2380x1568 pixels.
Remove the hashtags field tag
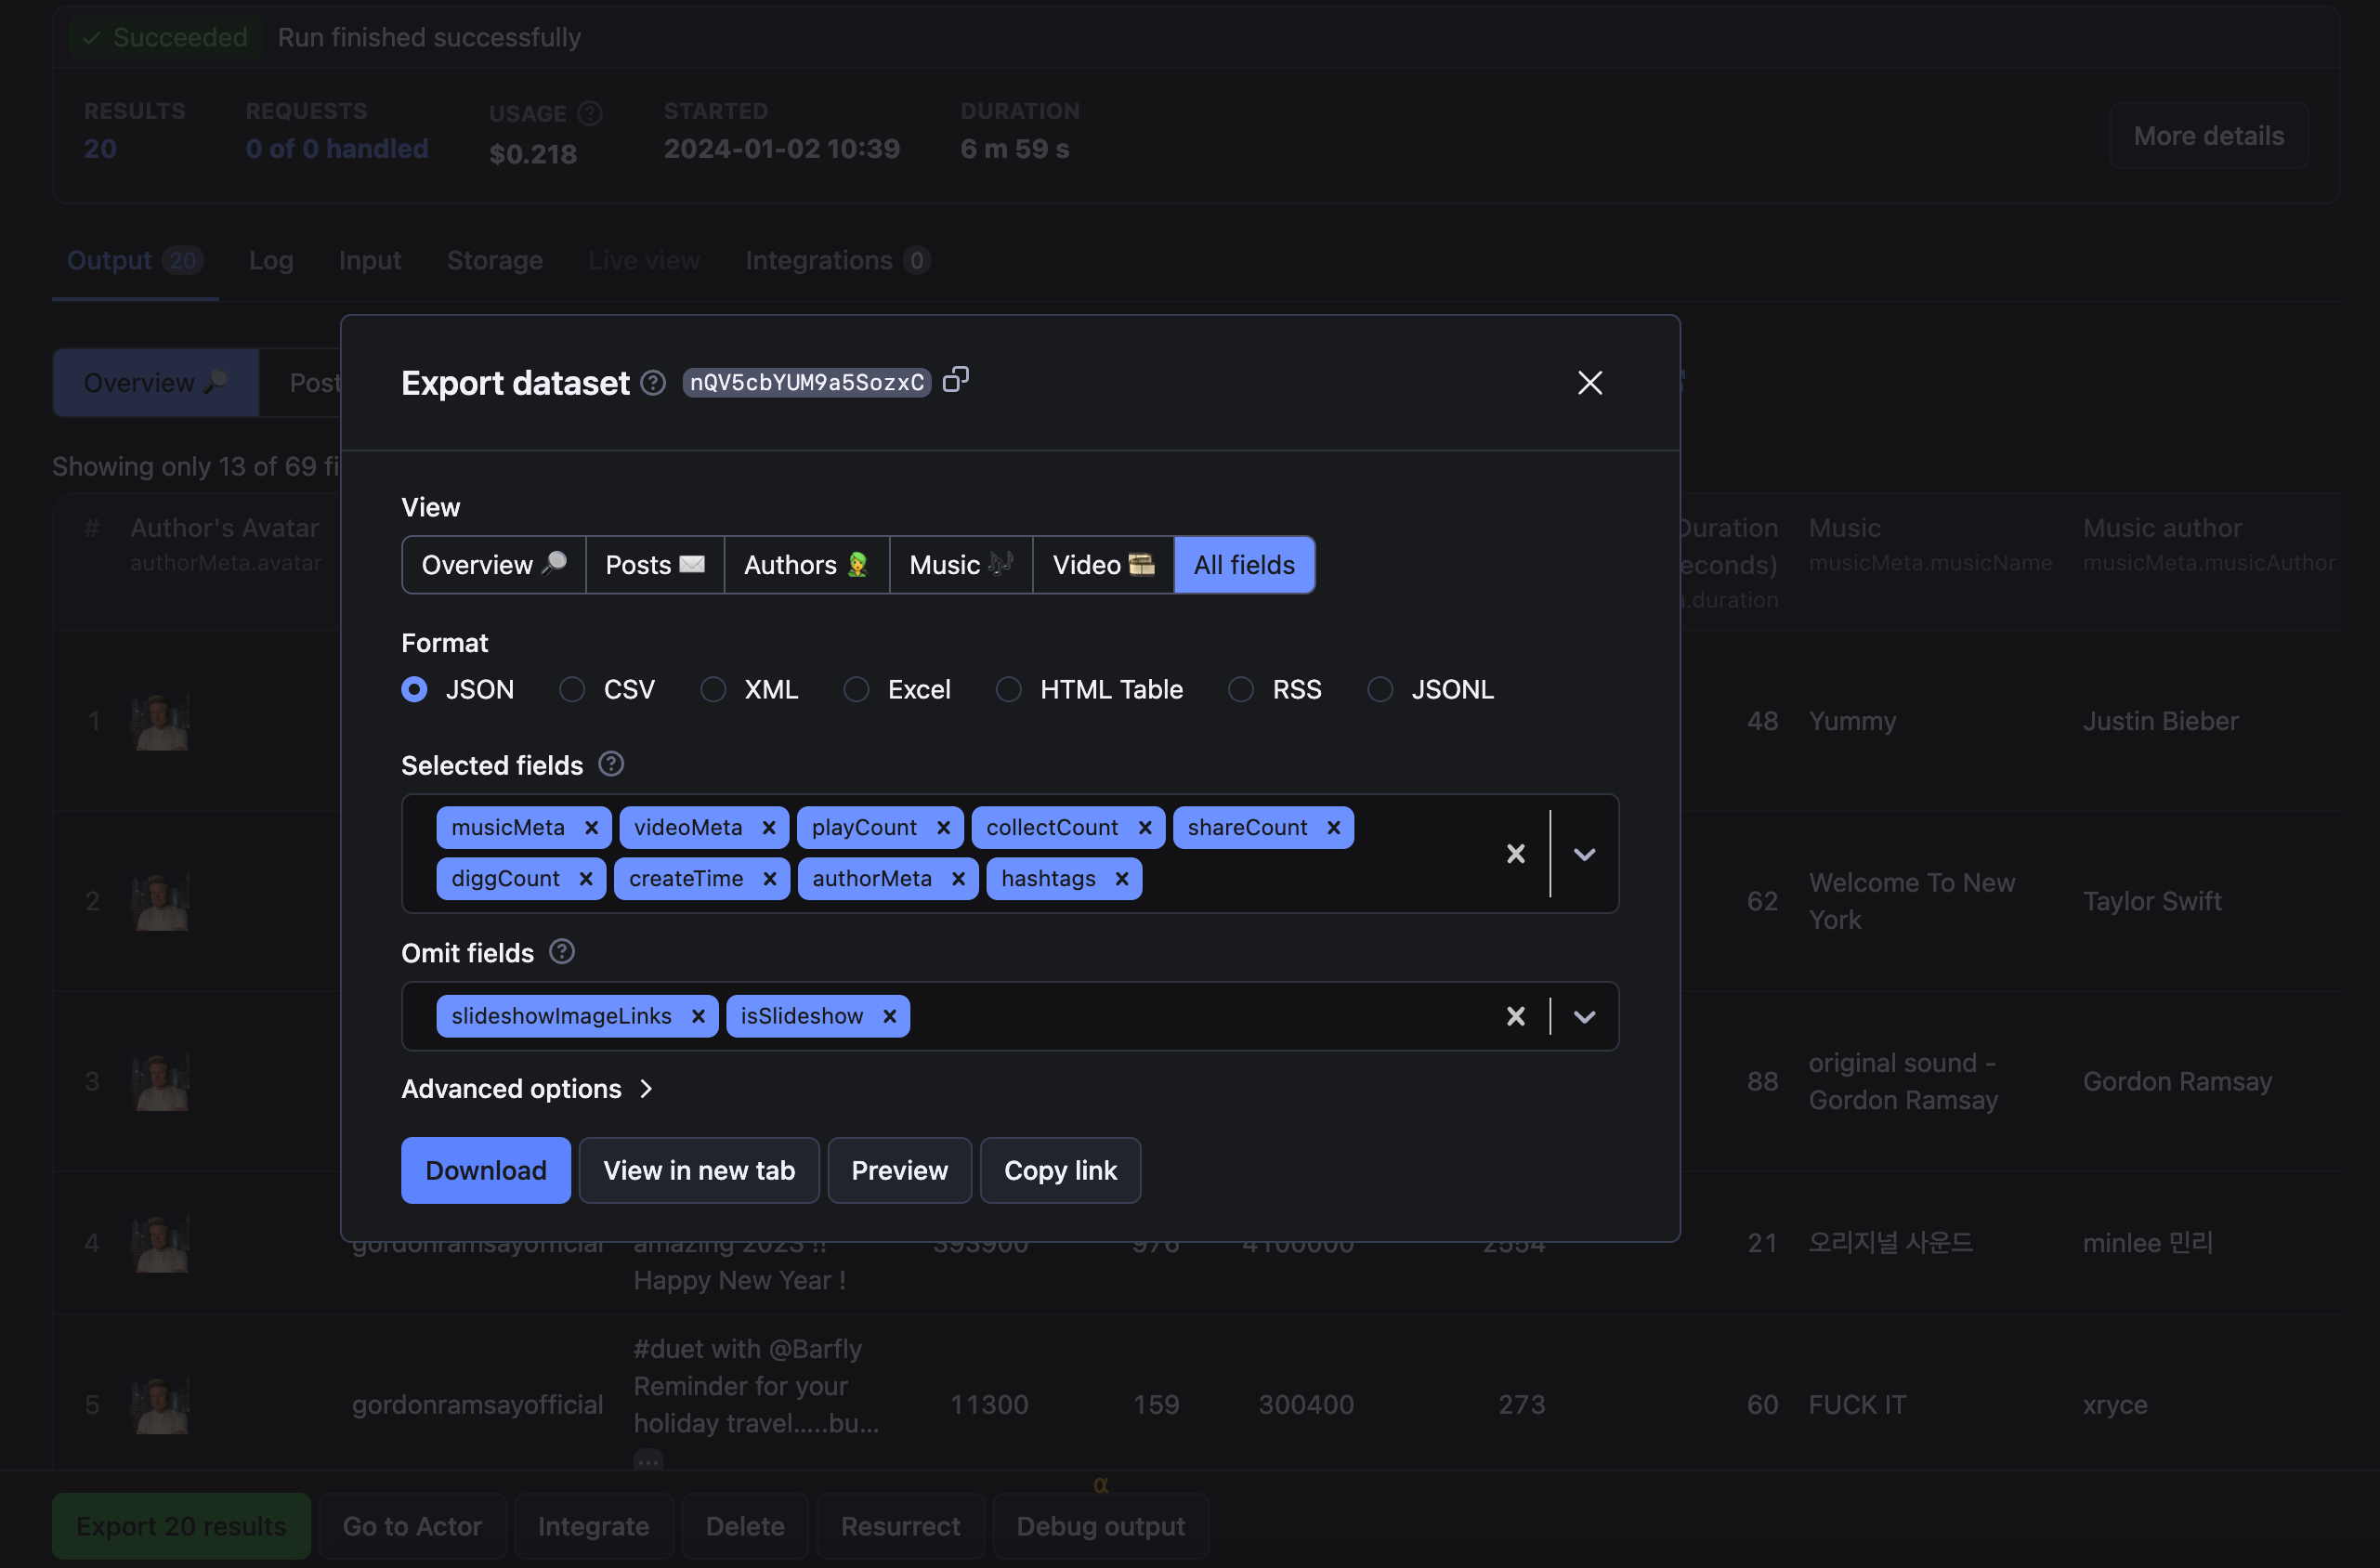(1121, 878)
